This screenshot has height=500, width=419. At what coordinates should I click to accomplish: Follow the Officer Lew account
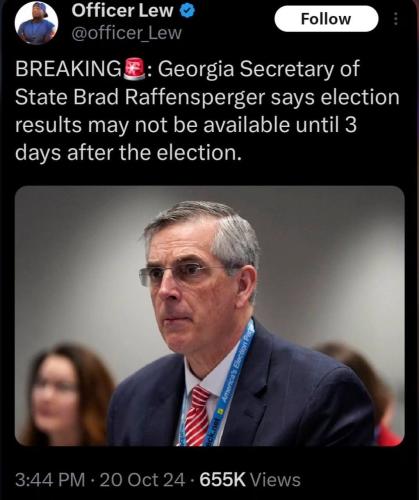tap(326, 19)
